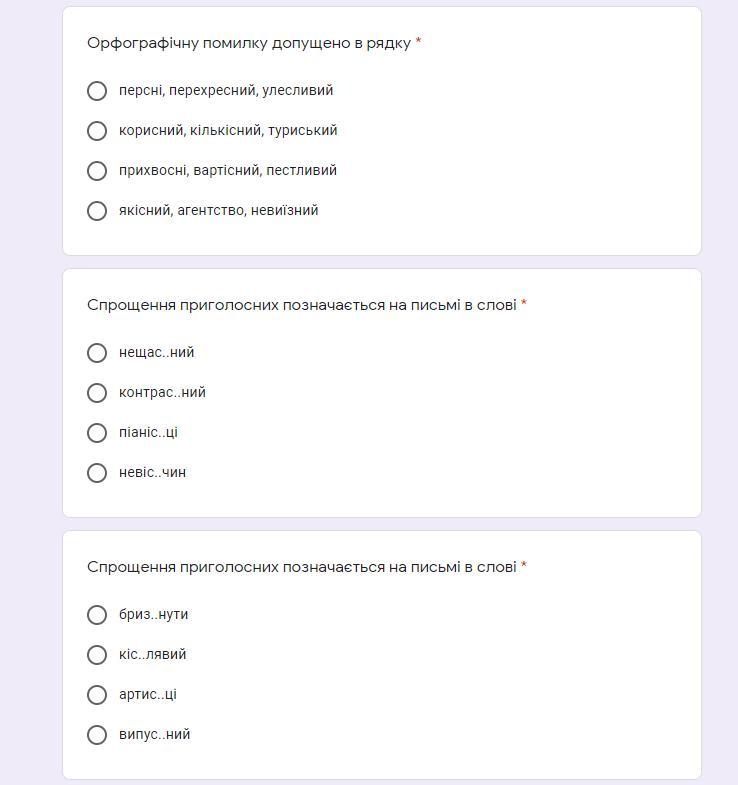Choose the 'нещас..ний' radio option
738x785 pixels.
point(97,353)
